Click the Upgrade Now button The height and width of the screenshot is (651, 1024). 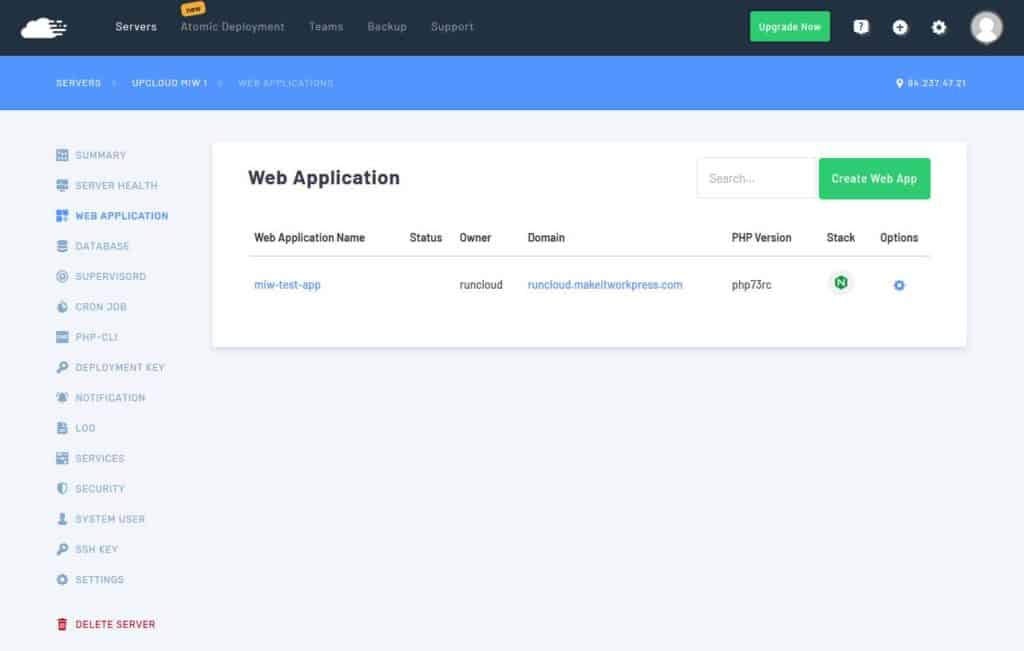click(790, 27)
